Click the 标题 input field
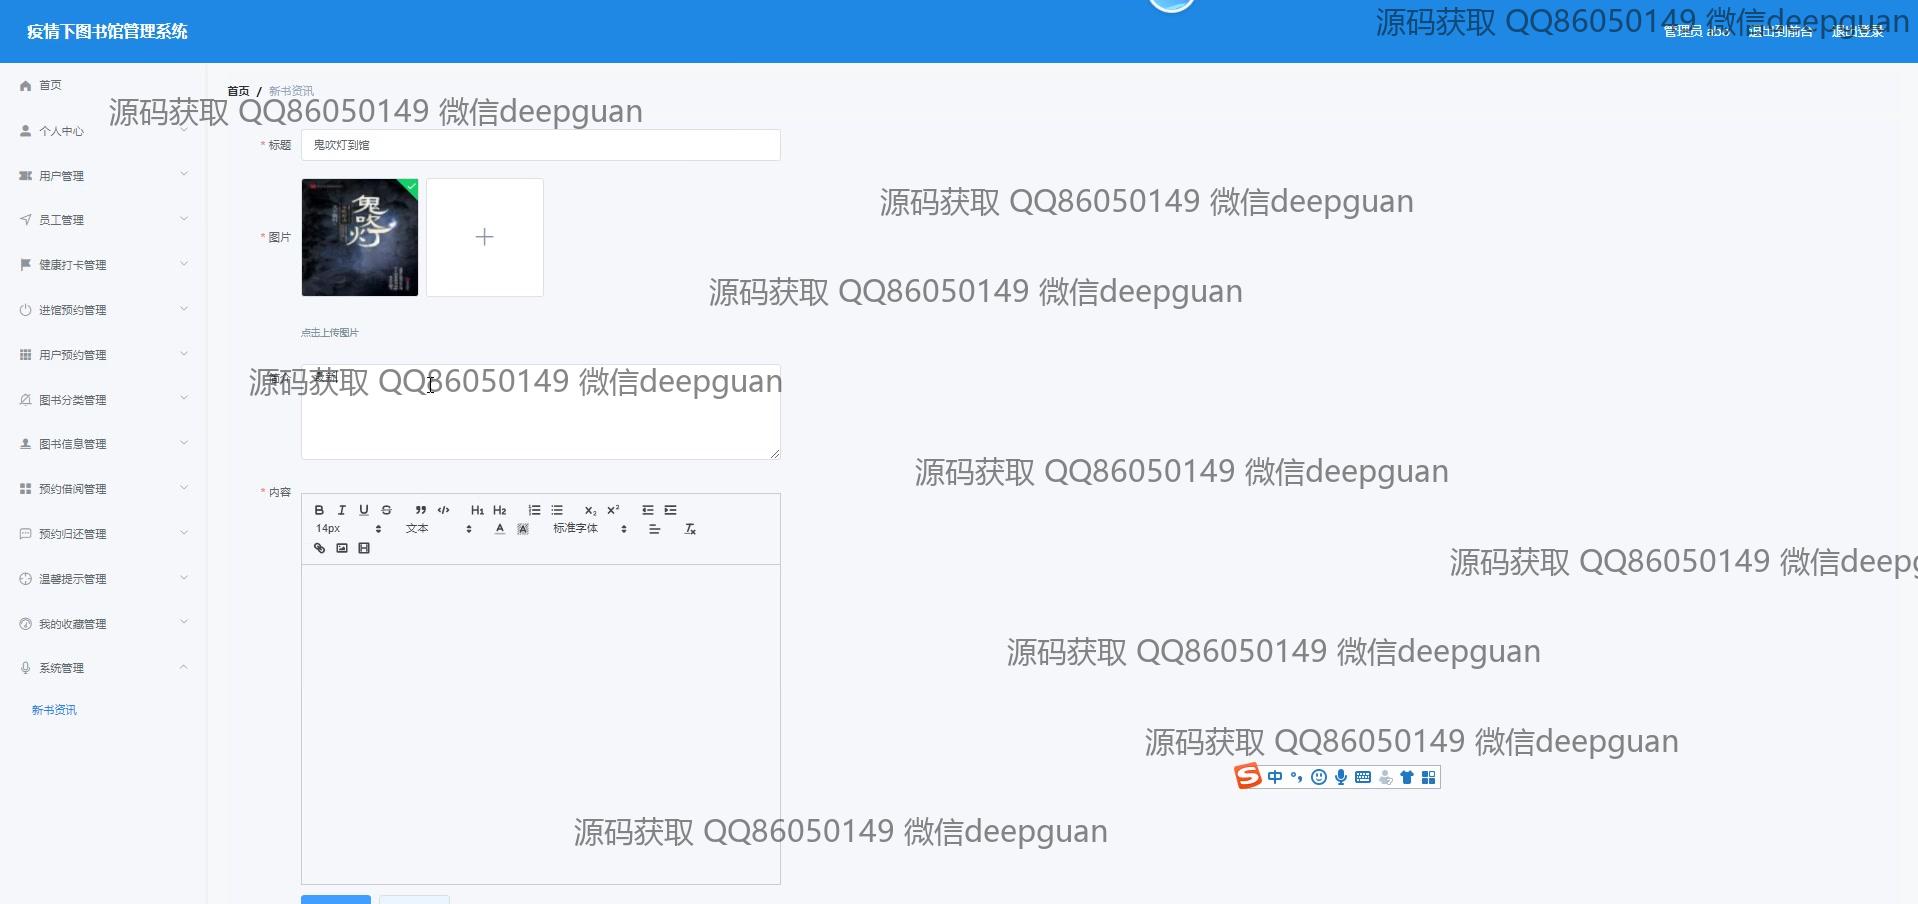The height and width of the screenshot is (904, 1918). tap(541, 145)
